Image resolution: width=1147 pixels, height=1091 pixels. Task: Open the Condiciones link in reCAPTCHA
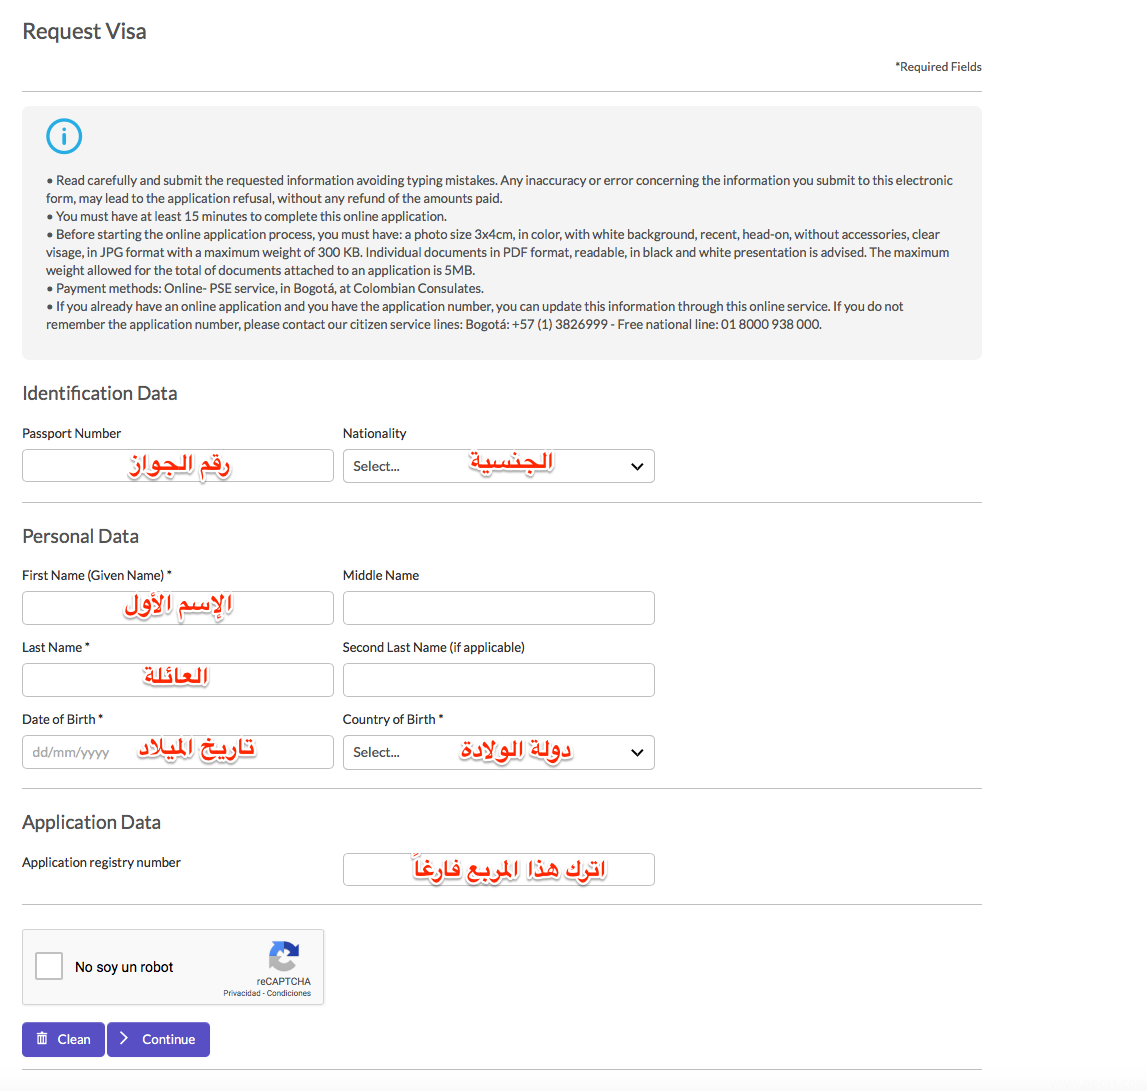[x=289, y=993]
